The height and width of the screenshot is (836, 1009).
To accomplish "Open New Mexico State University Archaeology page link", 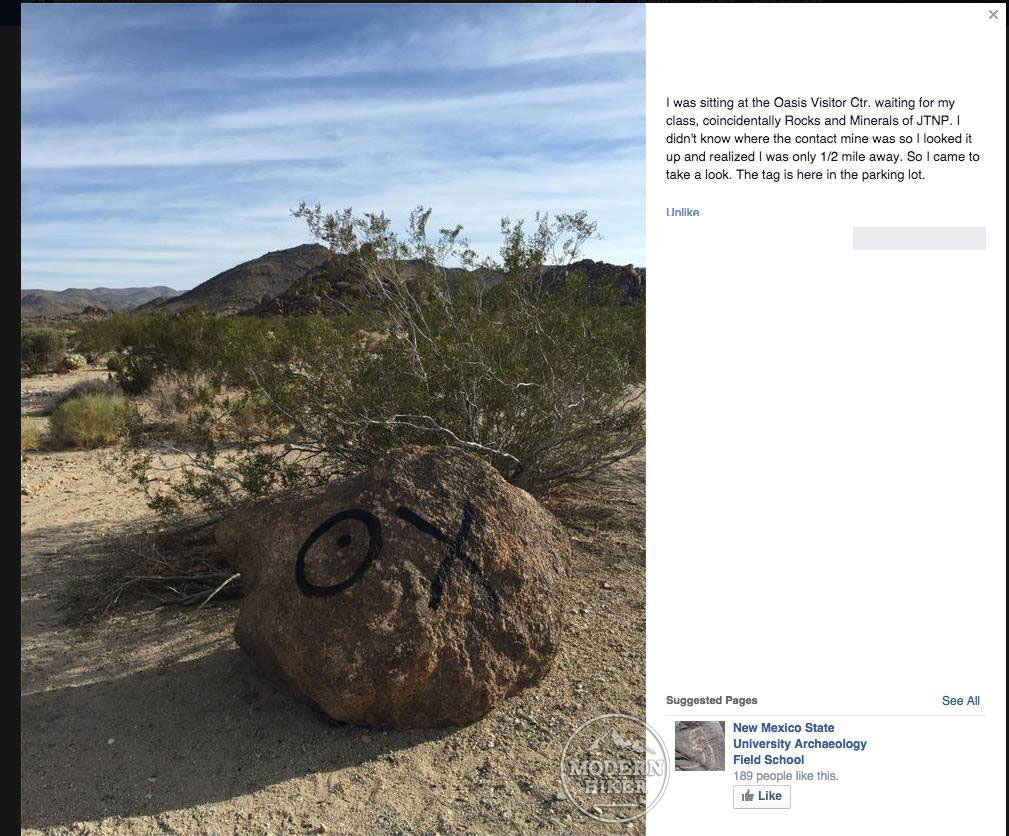I will tap(799, 743).
